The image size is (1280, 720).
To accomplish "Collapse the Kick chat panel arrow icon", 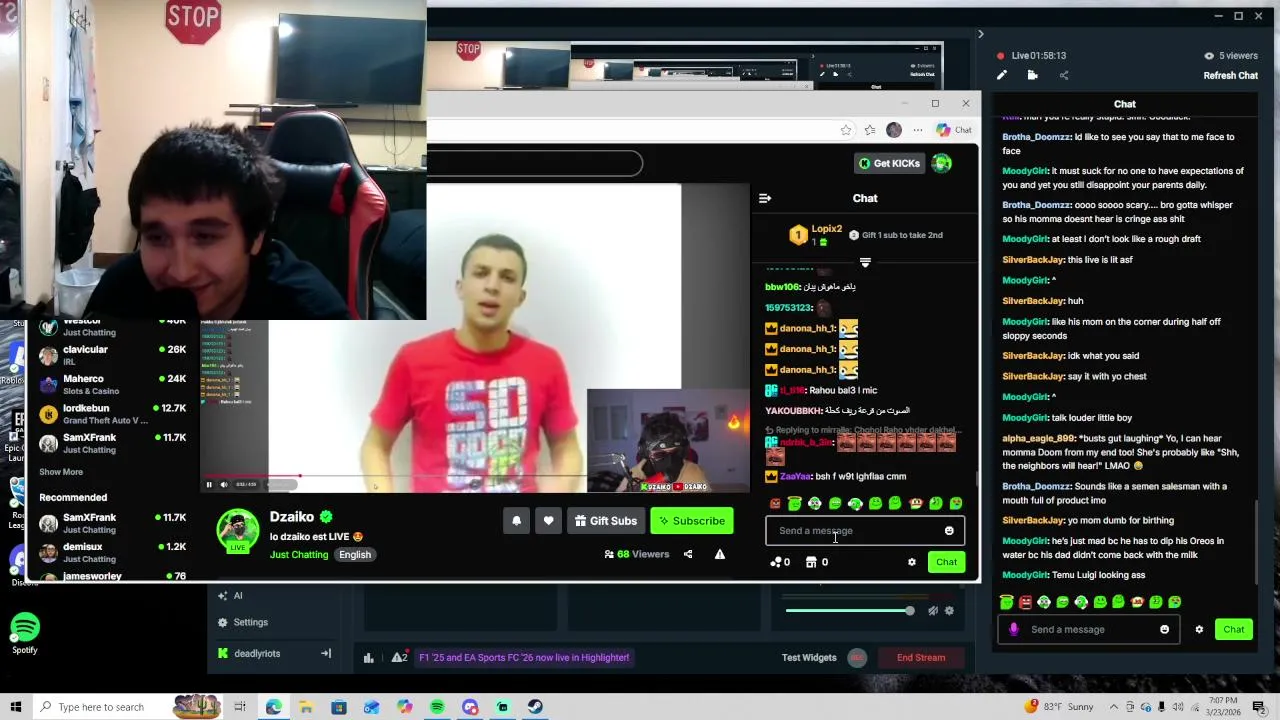I will click(765, 198).
